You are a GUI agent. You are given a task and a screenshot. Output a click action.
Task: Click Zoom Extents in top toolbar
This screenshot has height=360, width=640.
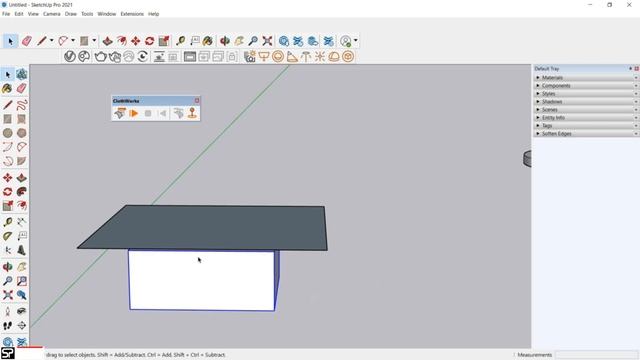tap(267, 41)
